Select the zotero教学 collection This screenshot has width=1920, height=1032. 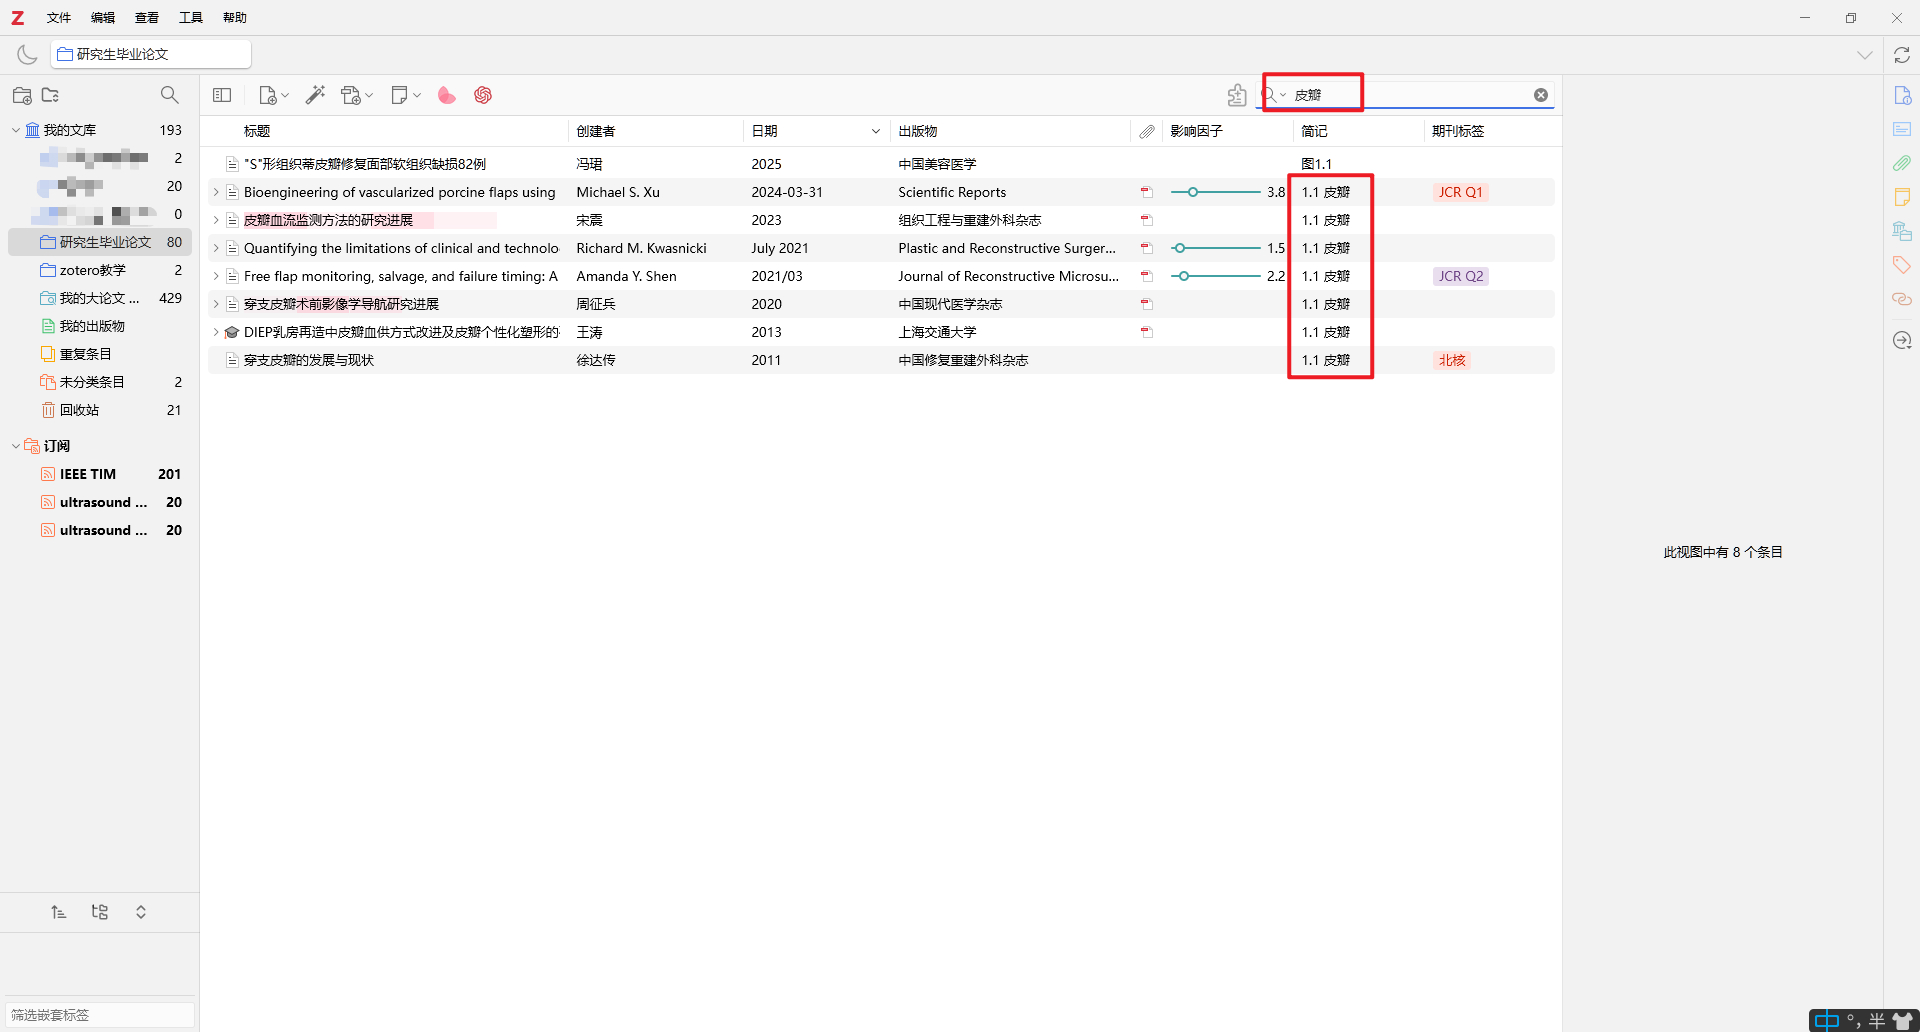point(92,270)
